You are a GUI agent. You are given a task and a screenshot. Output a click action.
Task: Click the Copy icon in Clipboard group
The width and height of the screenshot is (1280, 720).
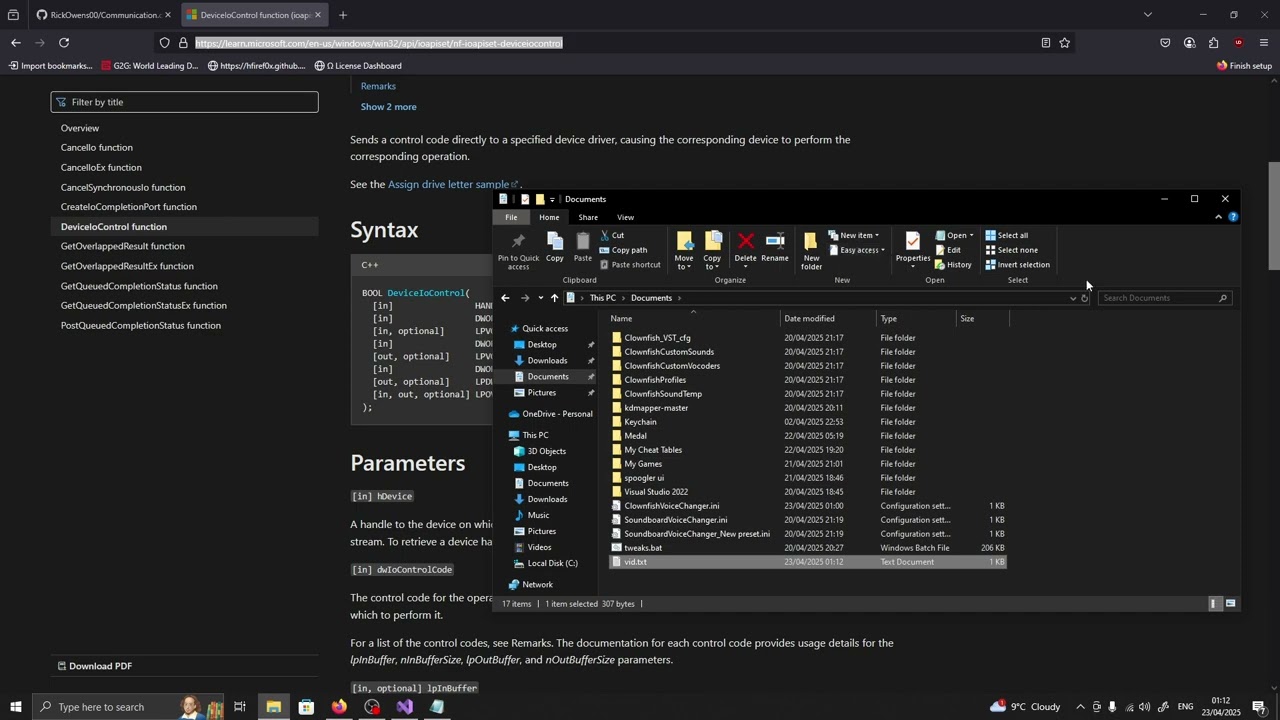555,247
